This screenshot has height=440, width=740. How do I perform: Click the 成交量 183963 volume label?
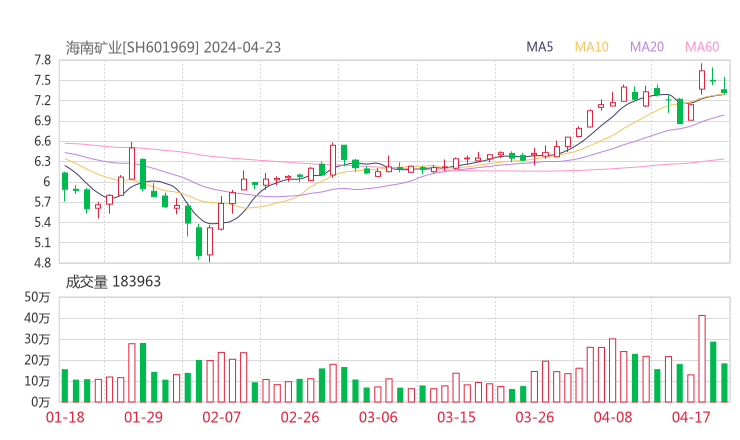[x=113, y=282]
